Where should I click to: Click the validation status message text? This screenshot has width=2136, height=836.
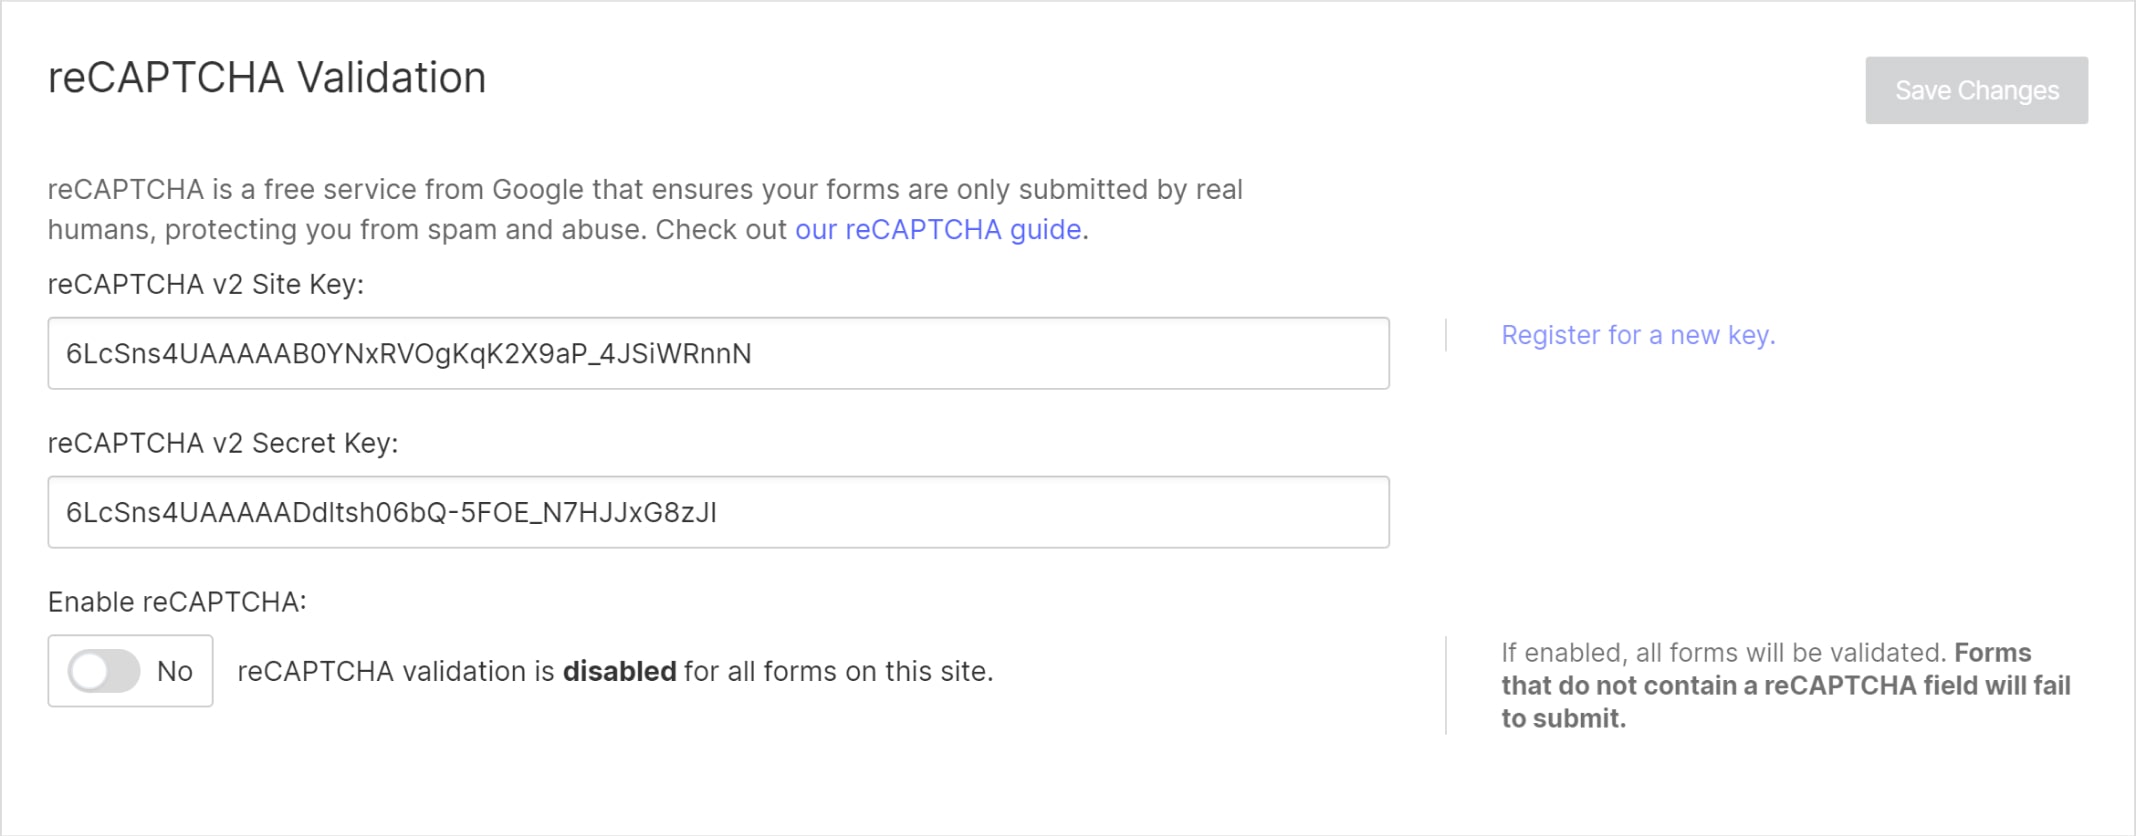[x=614, y=671]
